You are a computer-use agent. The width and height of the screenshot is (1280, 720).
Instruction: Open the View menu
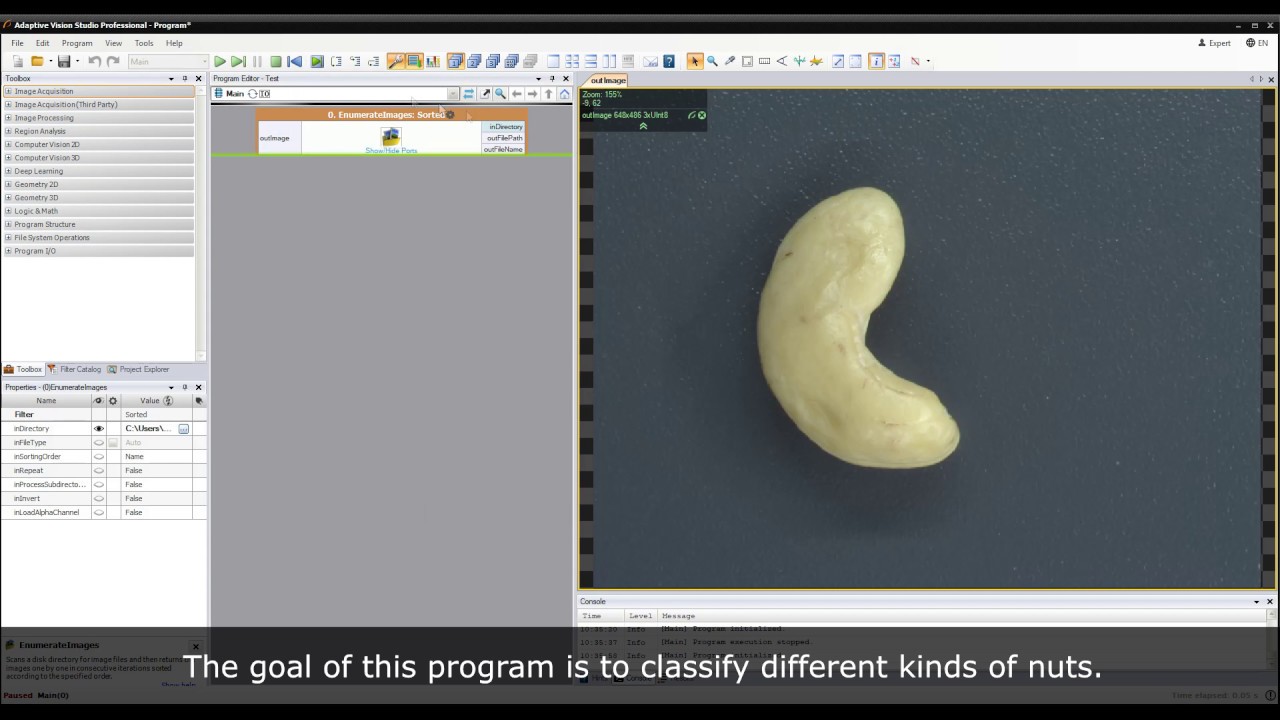point(114,43)
